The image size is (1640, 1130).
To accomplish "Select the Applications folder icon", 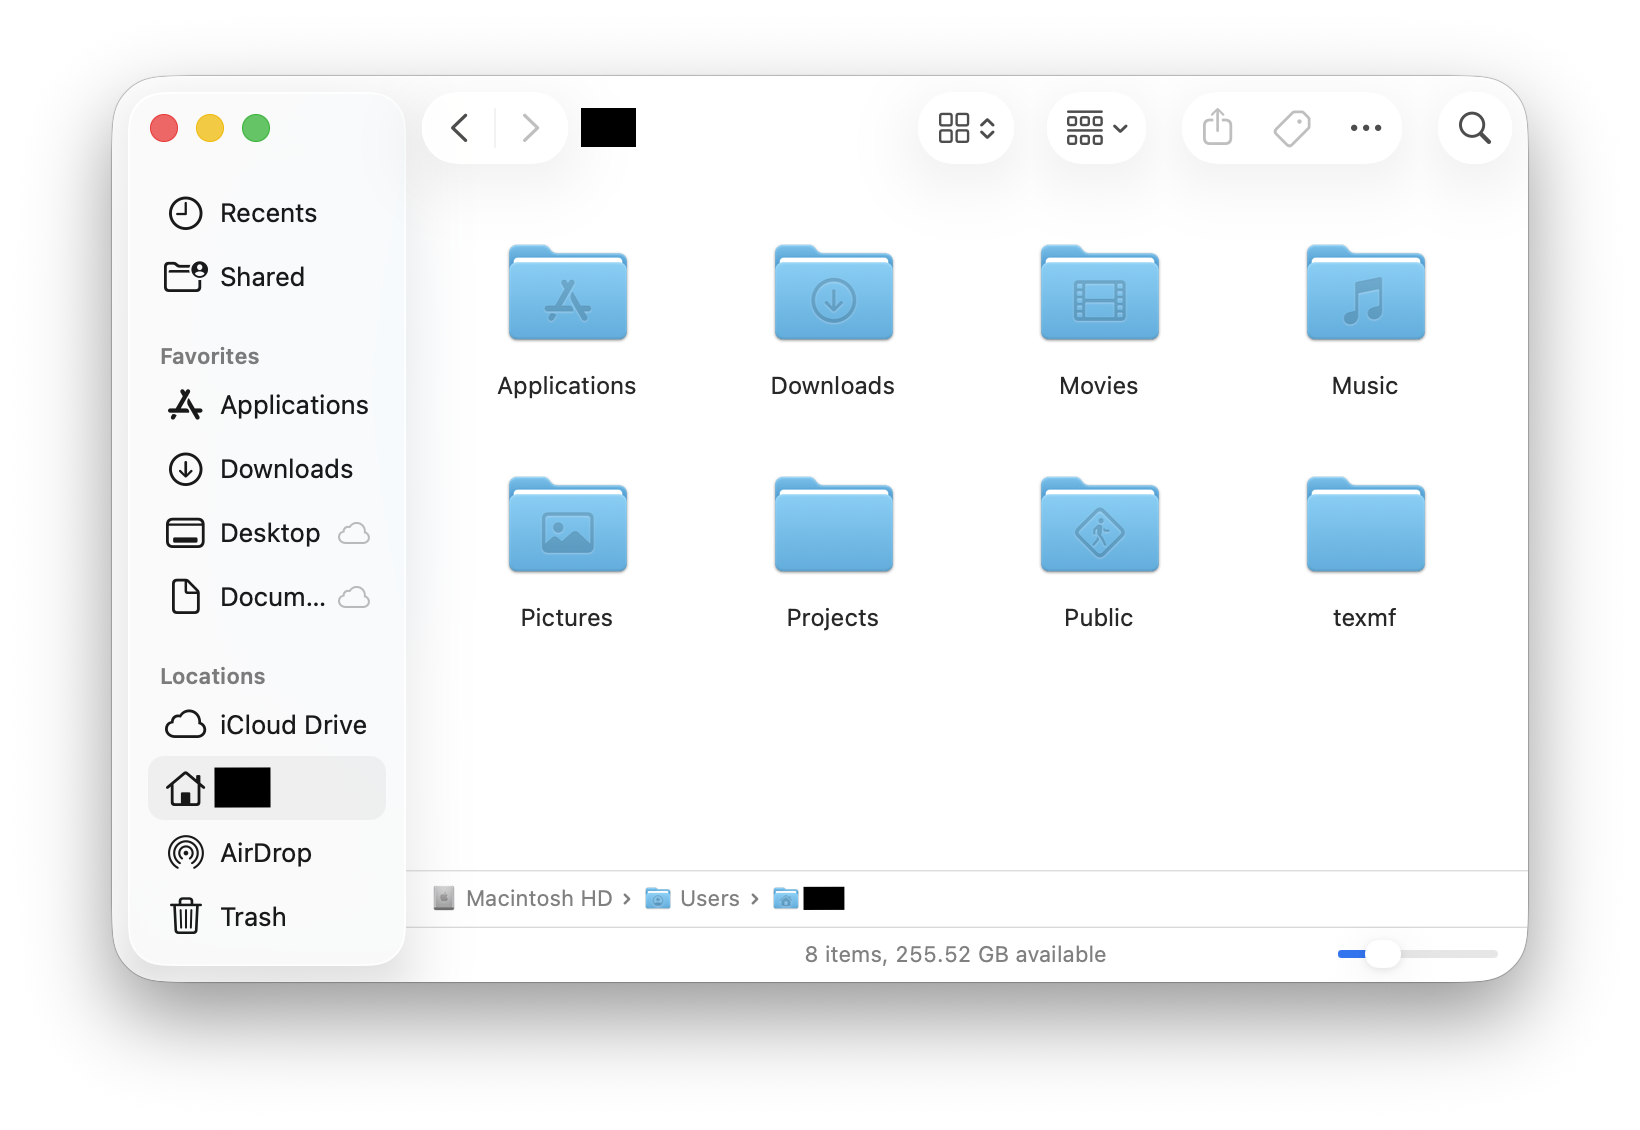I will coord(568,293).
